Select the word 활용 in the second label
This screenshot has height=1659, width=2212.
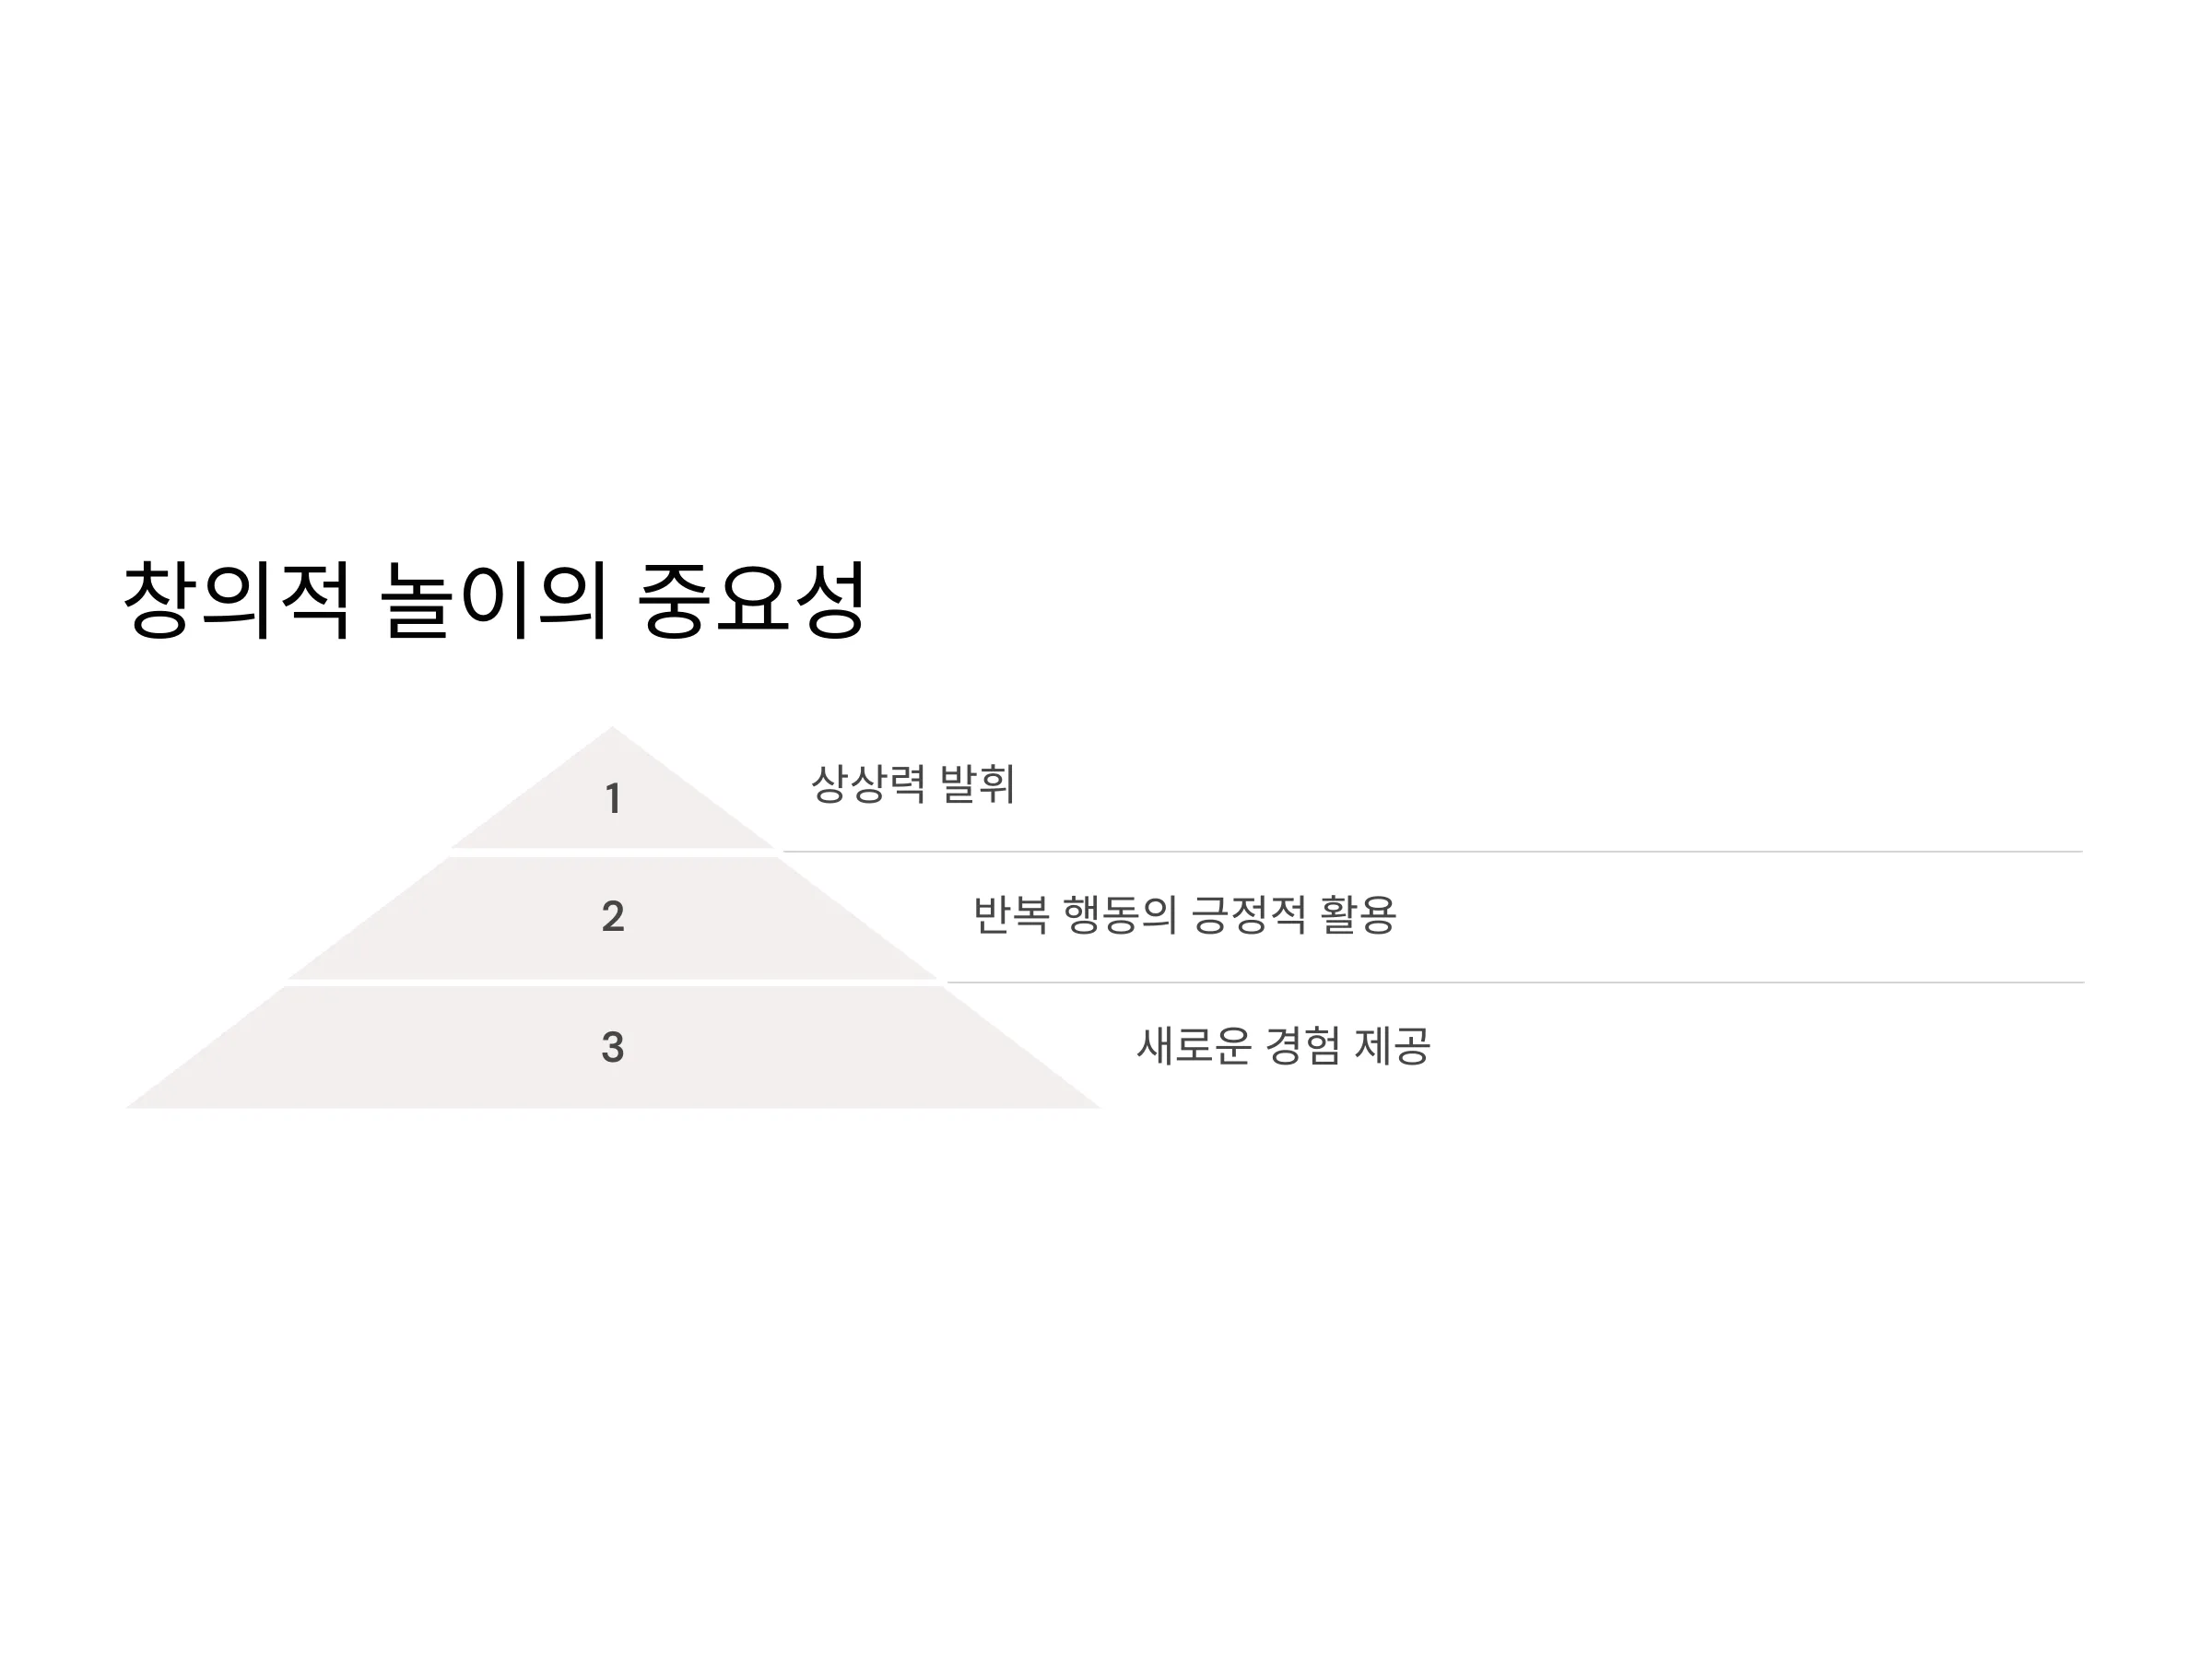point(1358,915)
